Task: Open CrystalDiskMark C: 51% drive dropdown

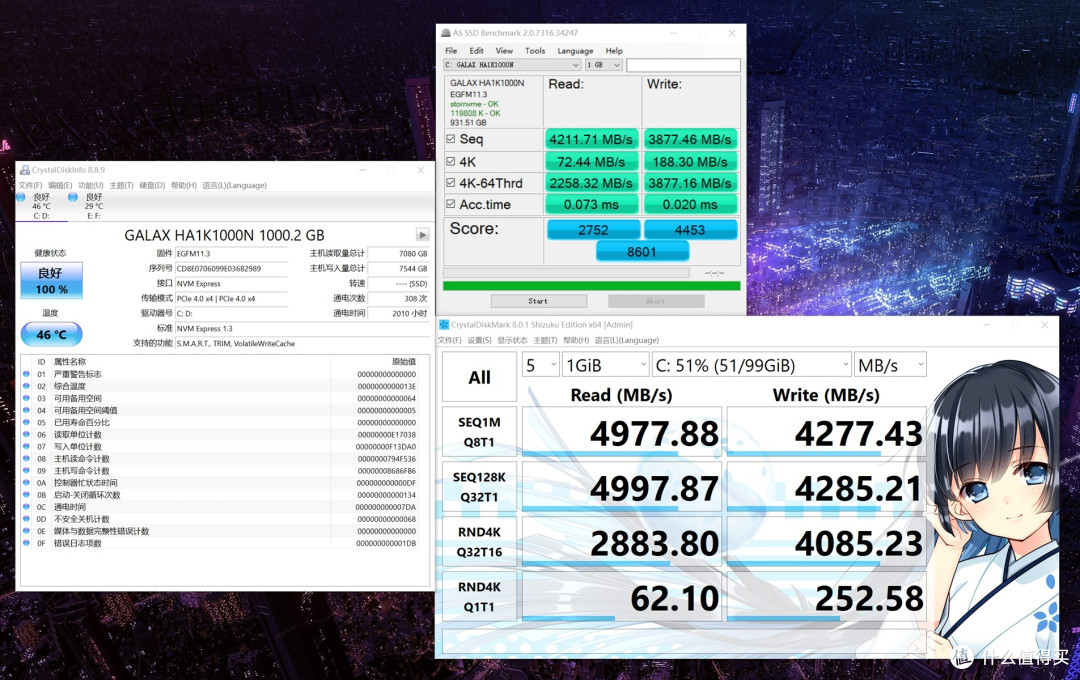Action: coord(751,365)
